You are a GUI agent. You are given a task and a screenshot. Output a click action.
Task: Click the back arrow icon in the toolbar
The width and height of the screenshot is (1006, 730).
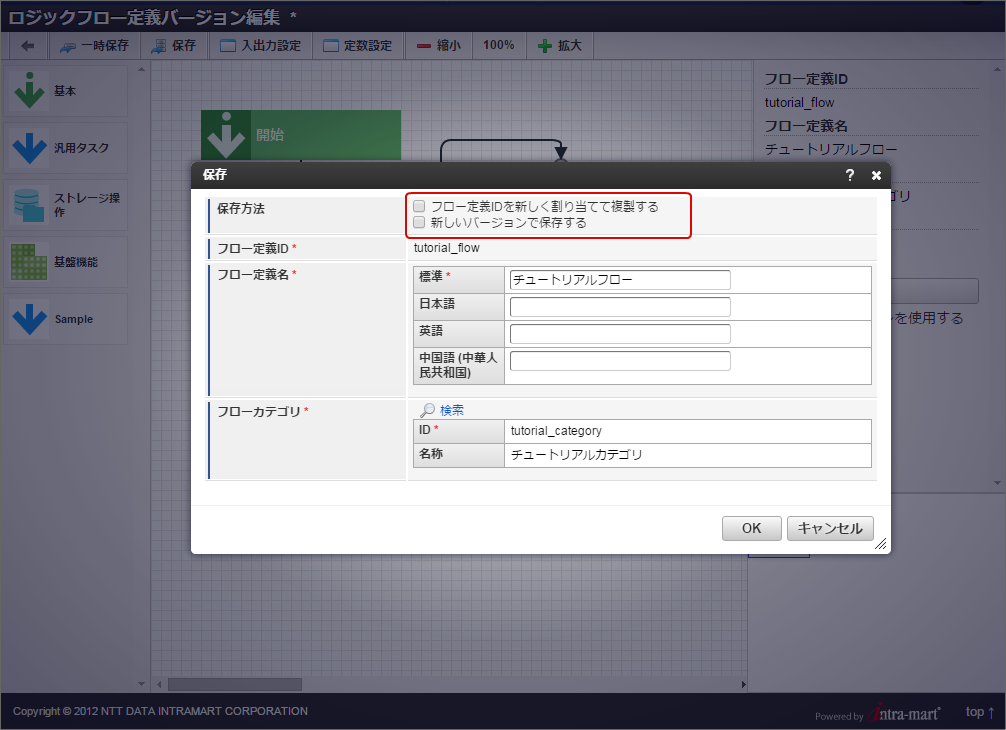point(27,45)
